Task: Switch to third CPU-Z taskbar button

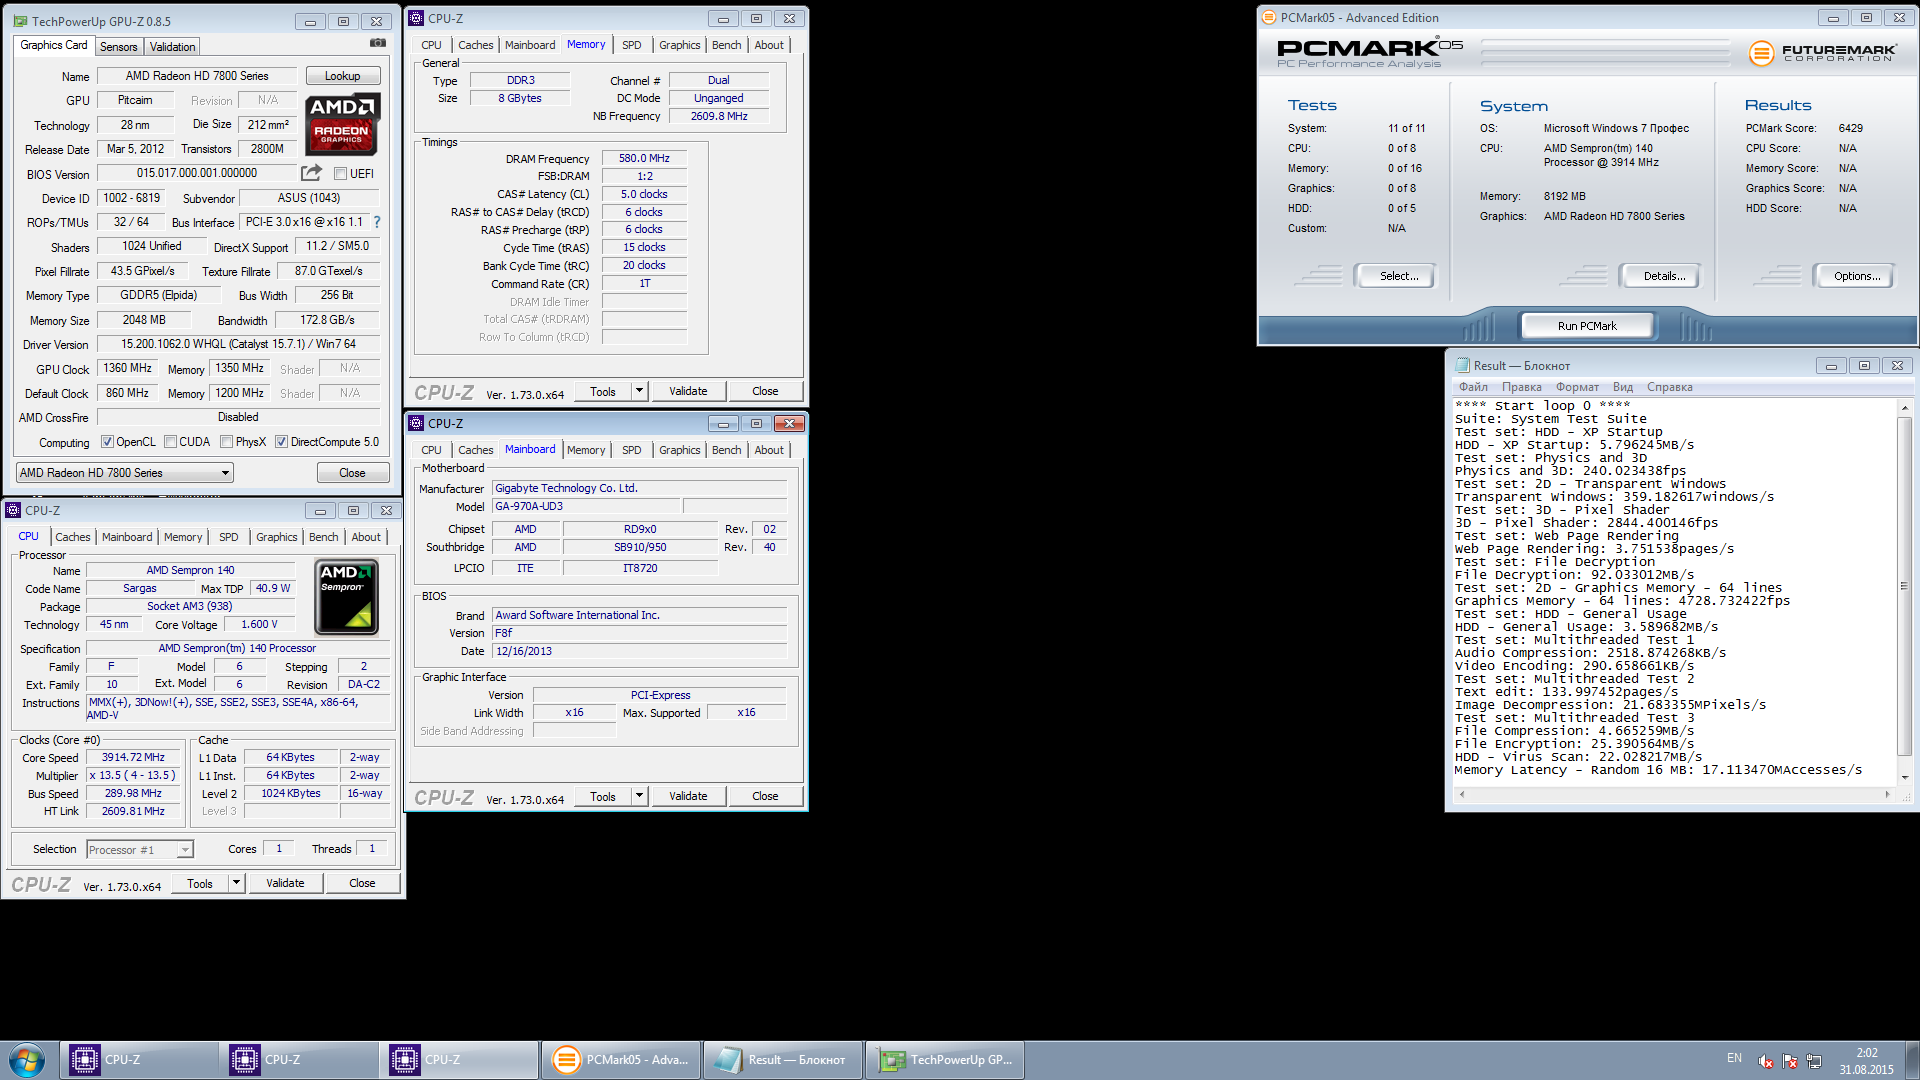Action: [x=458, y=1060]
